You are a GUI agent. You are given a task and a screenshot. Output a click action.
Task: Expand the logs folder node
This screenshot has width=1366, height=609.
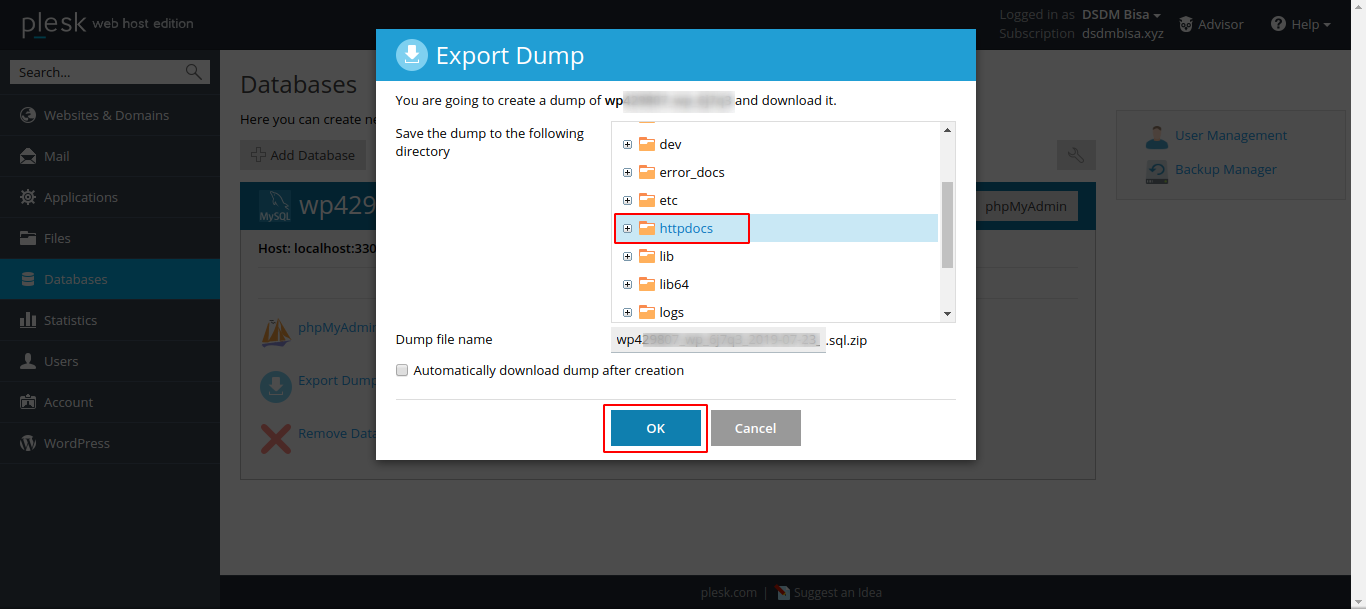627,312
